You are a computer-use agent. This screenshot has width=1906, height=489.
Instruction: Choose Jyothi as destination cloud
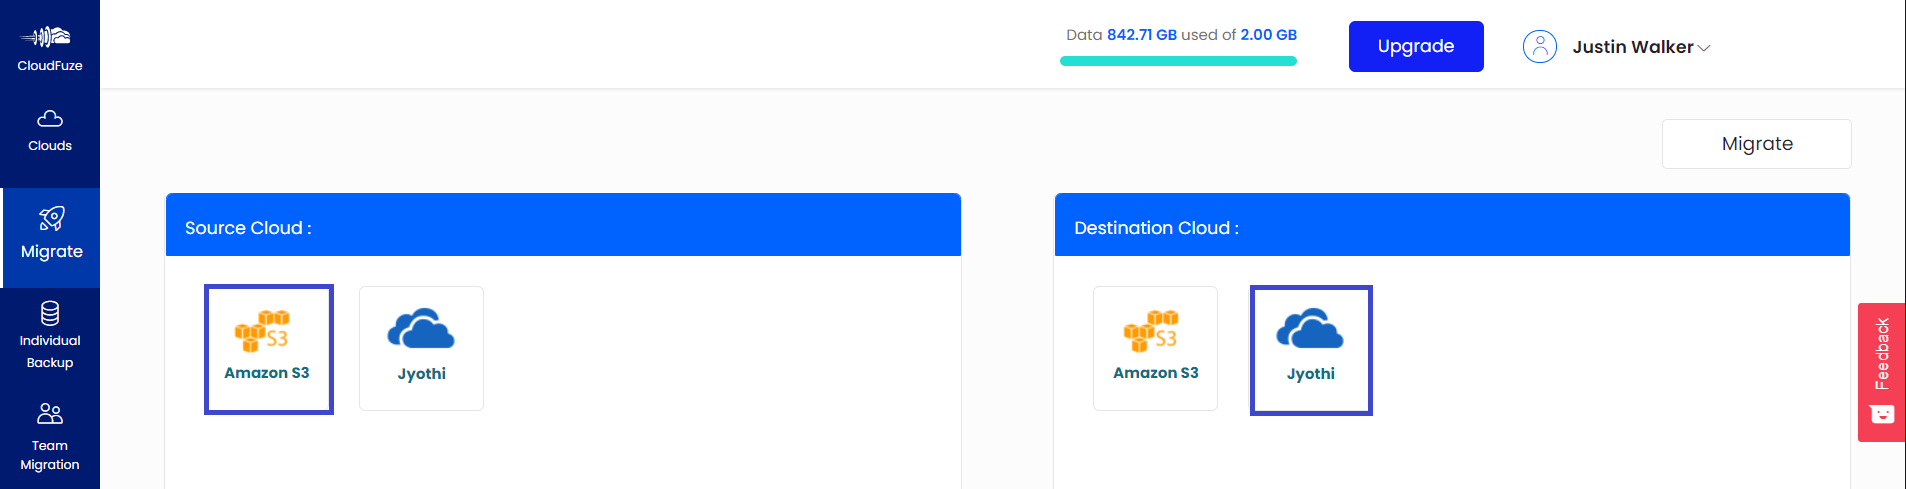tap(1310, 349)
